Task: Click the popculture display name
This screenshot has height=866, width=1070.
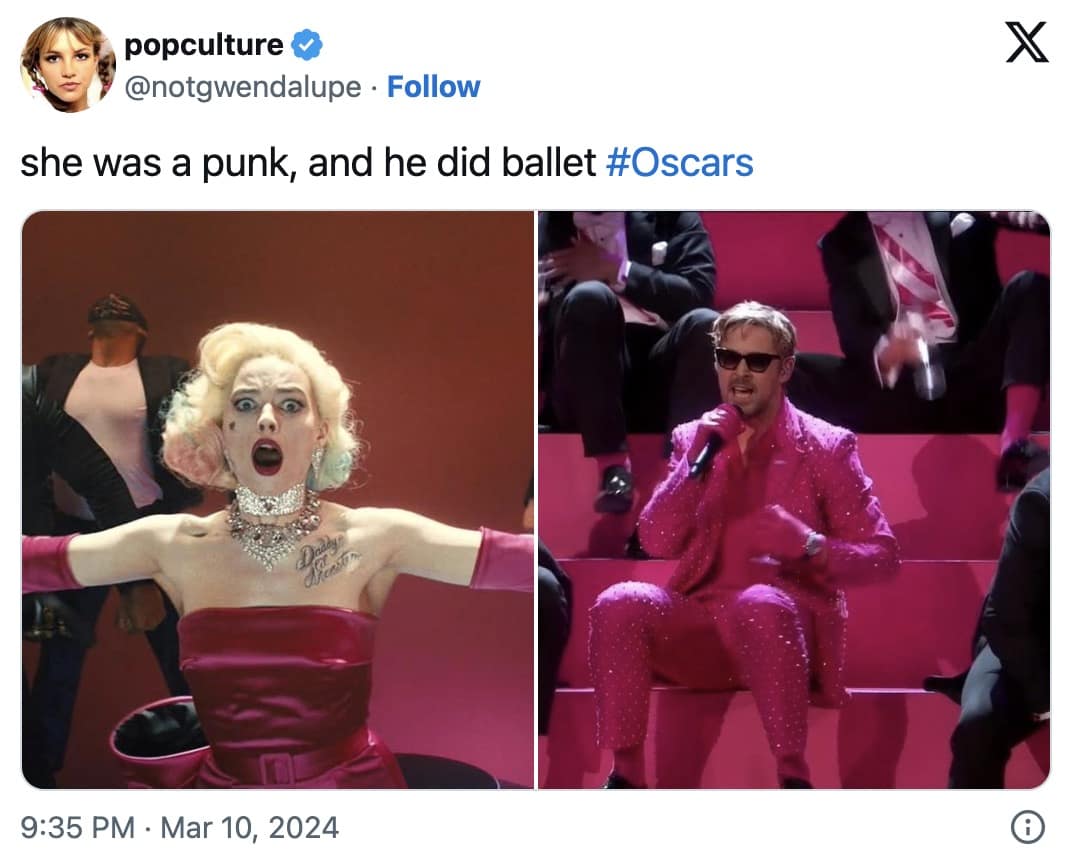Action: pos(204,45)
